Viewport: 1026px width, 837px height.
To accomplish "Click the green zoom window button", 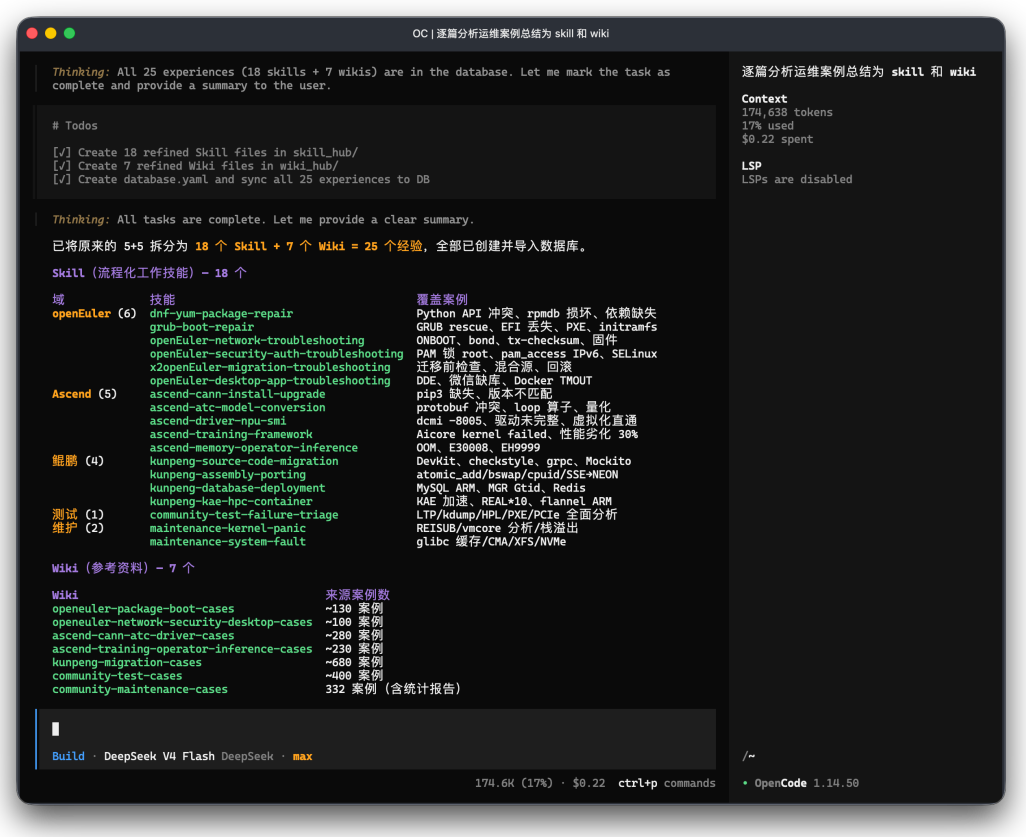I will [x=69, y=33].
